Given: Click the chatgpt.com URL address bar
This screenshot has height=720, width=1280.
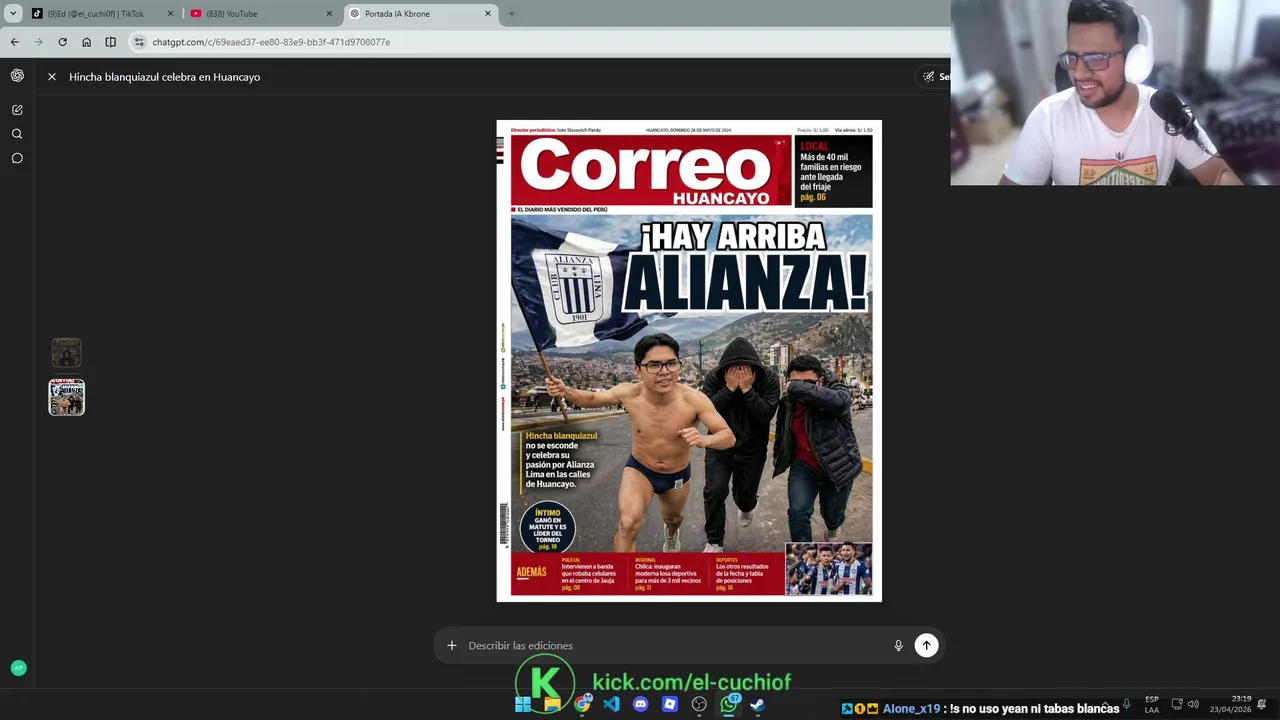Looking at the screenshot, I should coord(540,42).
